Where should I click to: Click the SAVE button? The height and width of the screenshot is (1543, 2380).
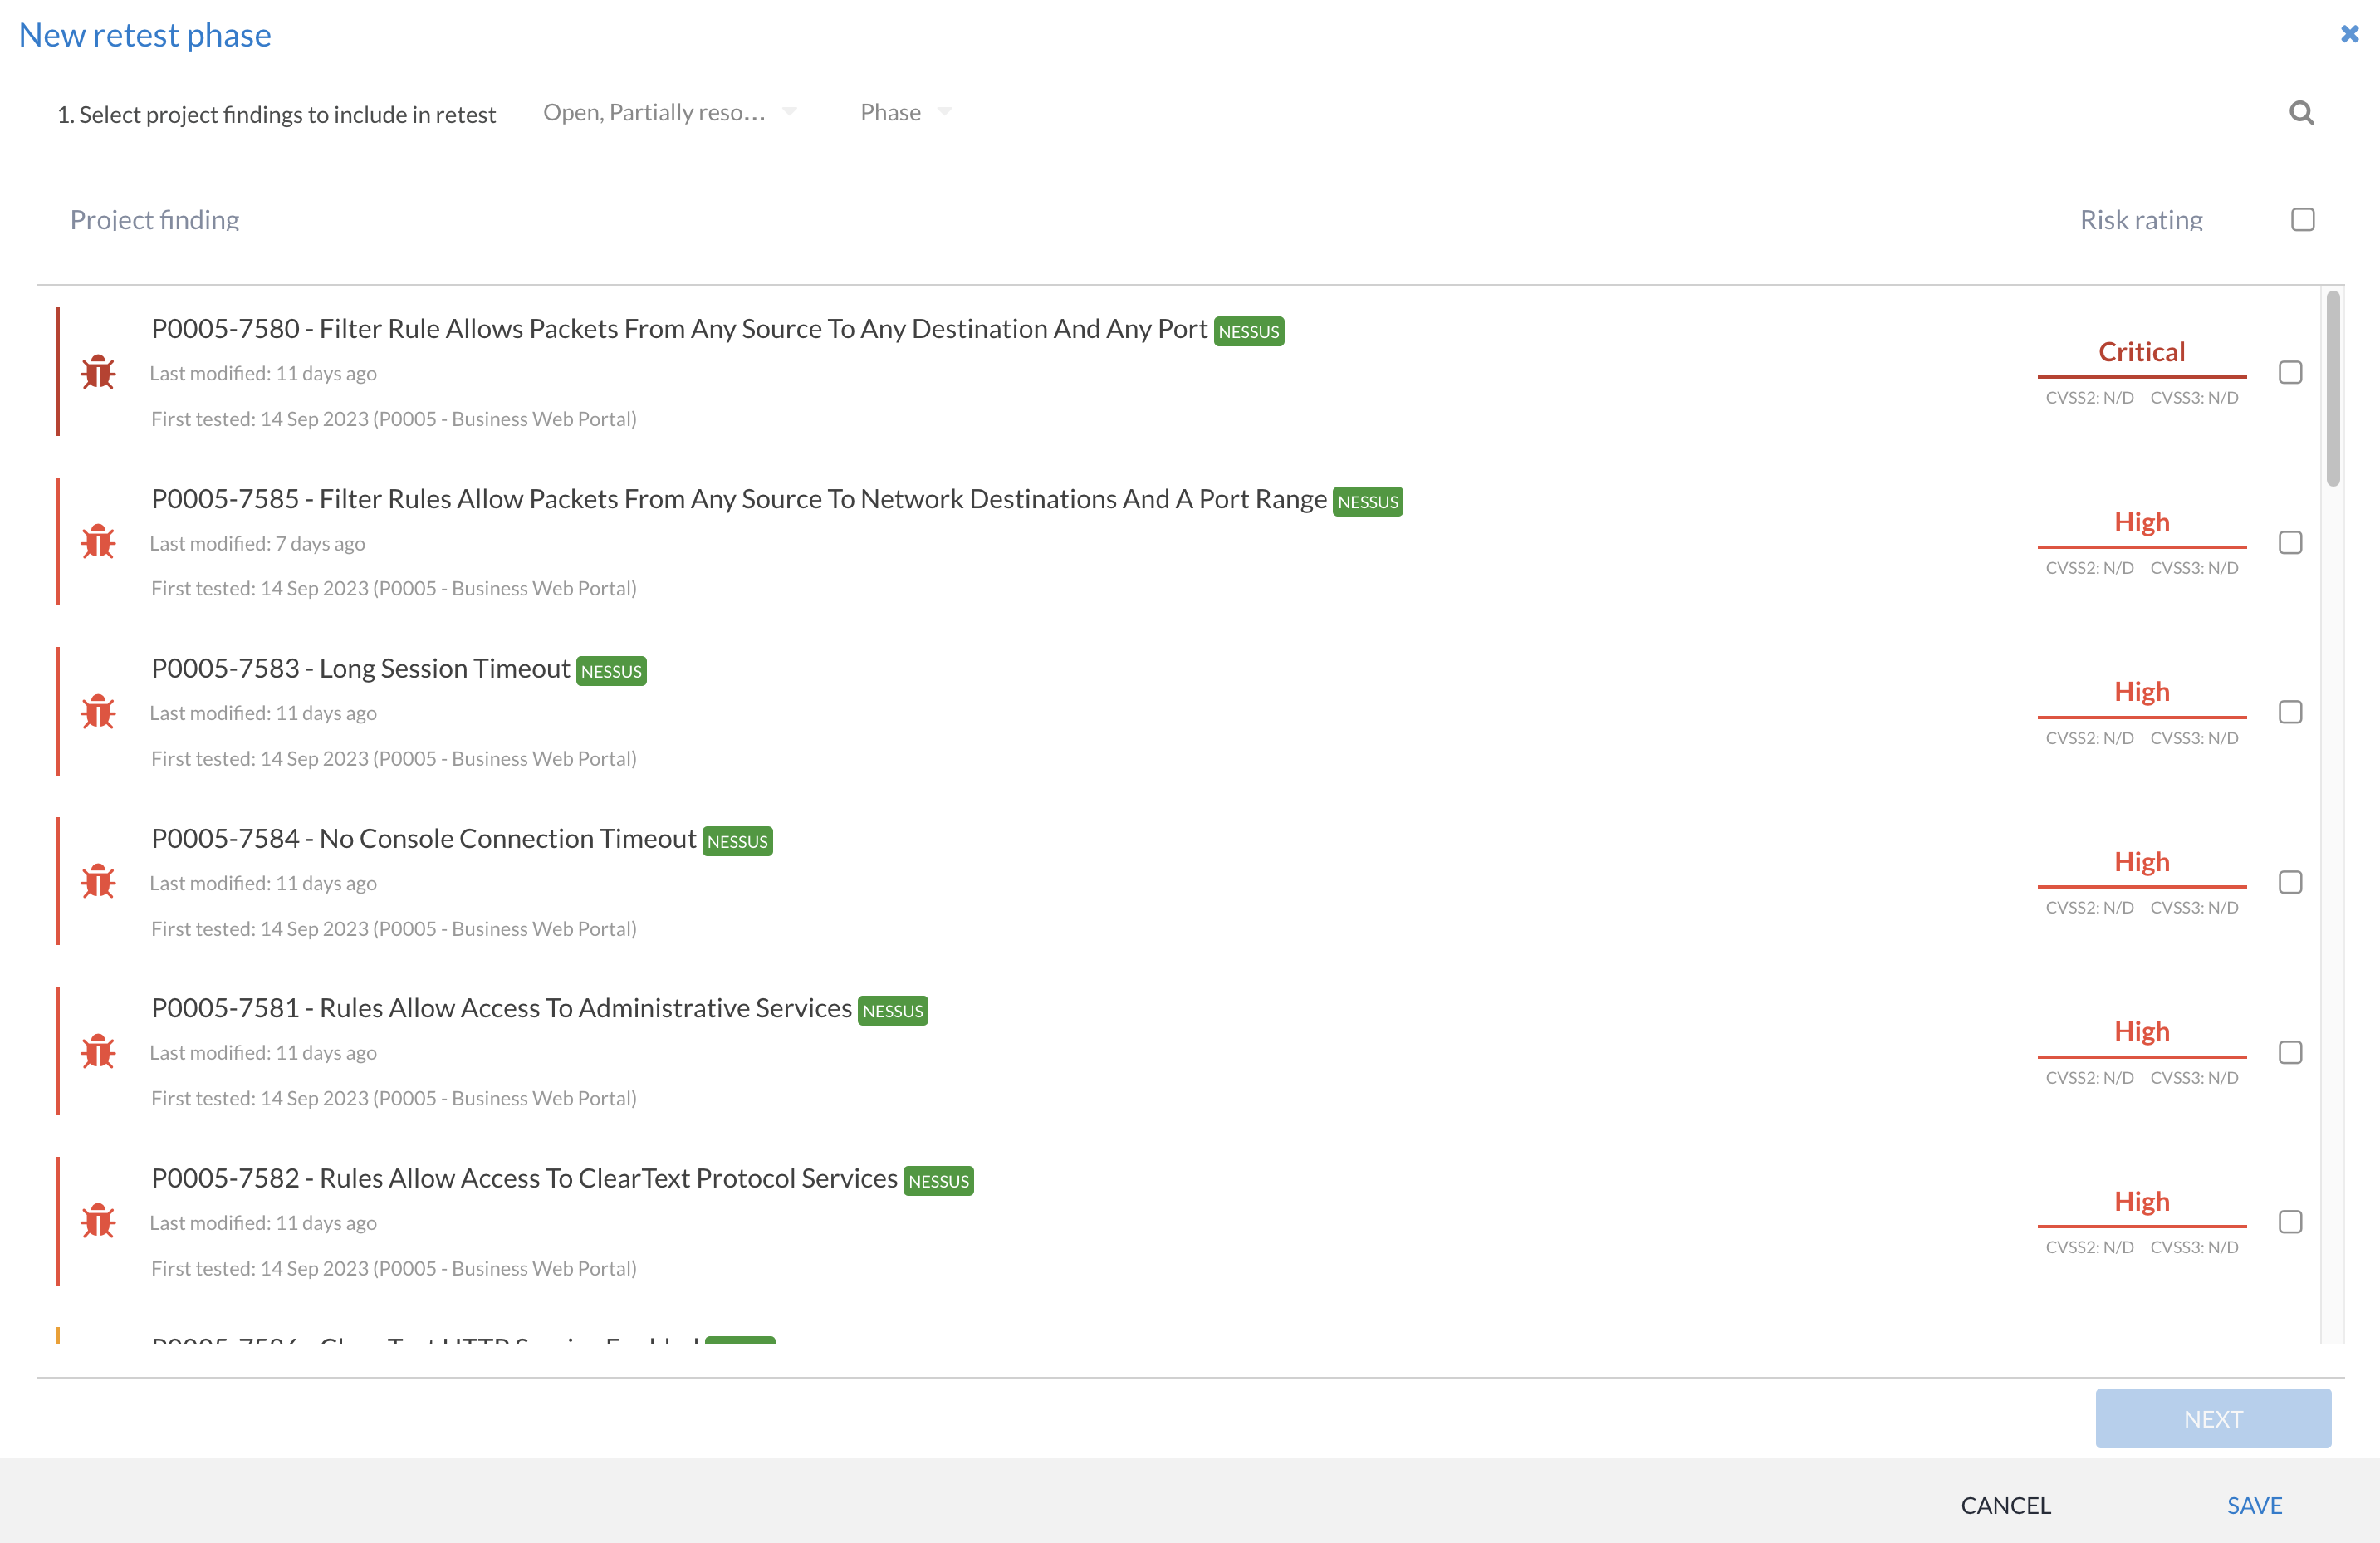pos(2254,1504)
